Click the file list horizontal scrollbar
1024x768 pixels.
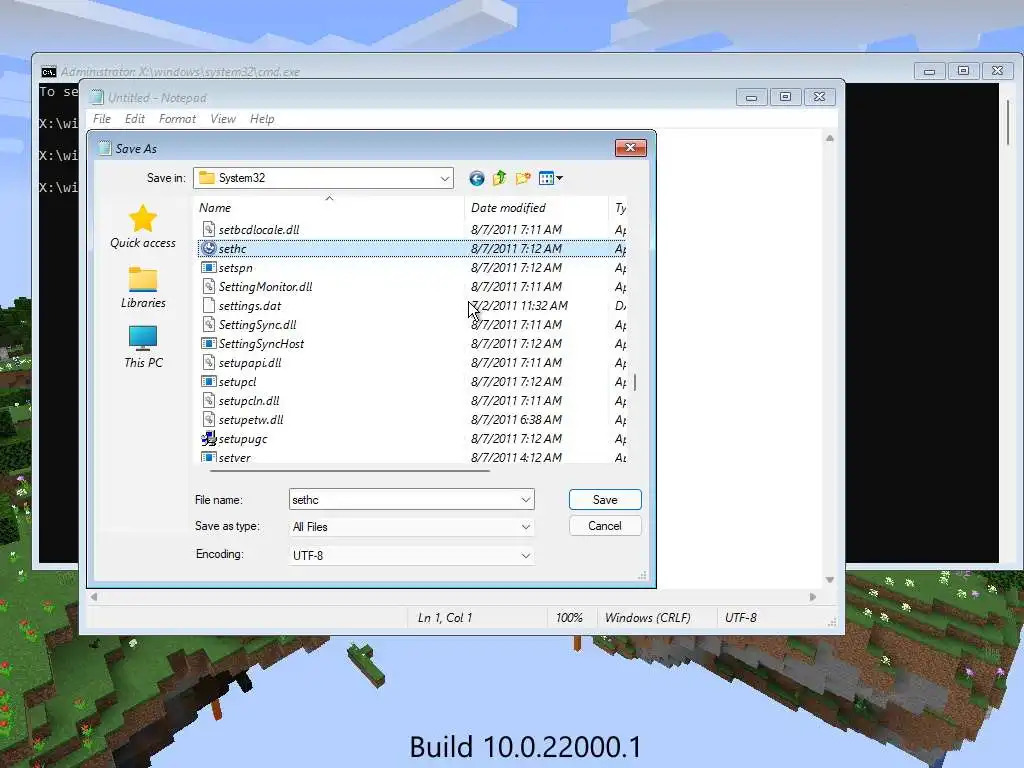tap(349, 470)
